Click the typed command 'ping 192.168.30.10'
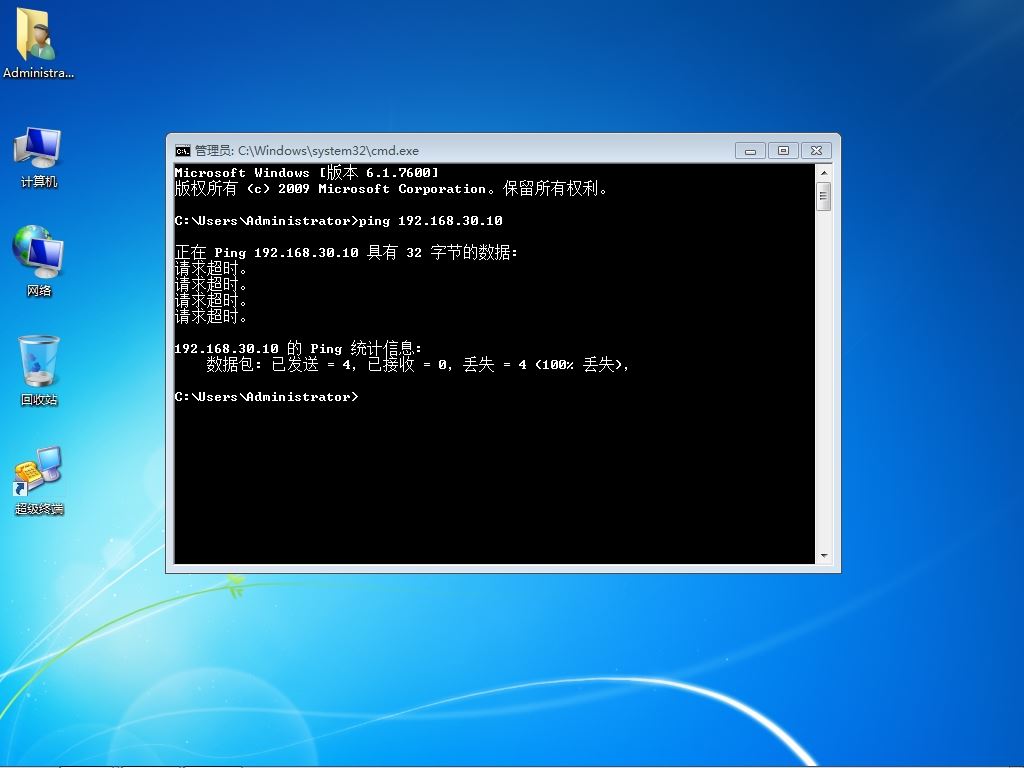This screenshot has height=768, width=1024. (430, 221)
